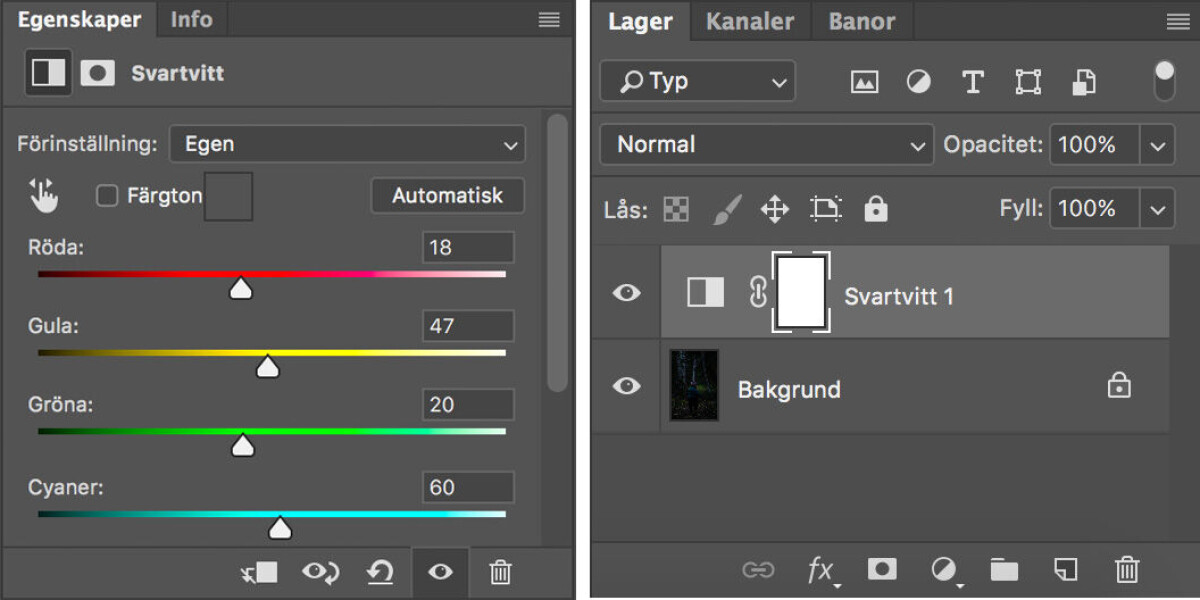Click the Fyll 100% field
This screenshot has height=600, width=1200.
click(1093, 209)
